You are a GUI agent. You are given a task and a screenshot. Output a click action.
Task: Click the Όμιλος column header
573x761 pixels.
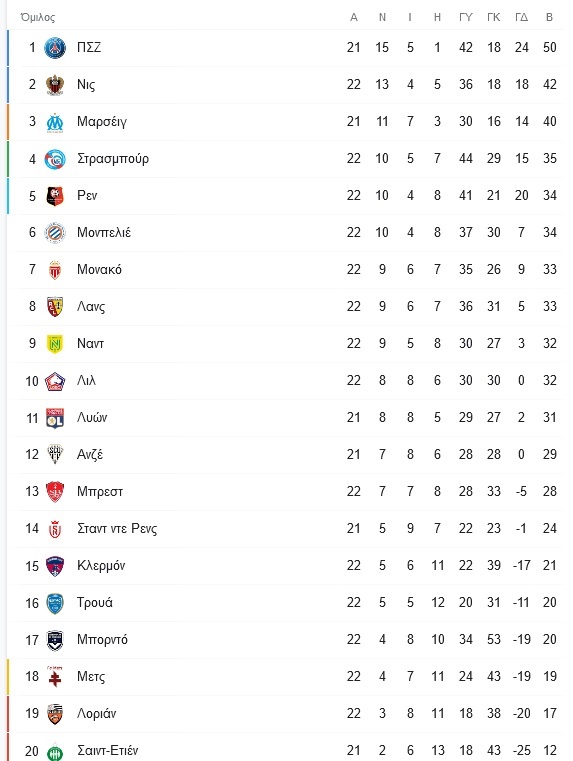click(x=38, y=17)
